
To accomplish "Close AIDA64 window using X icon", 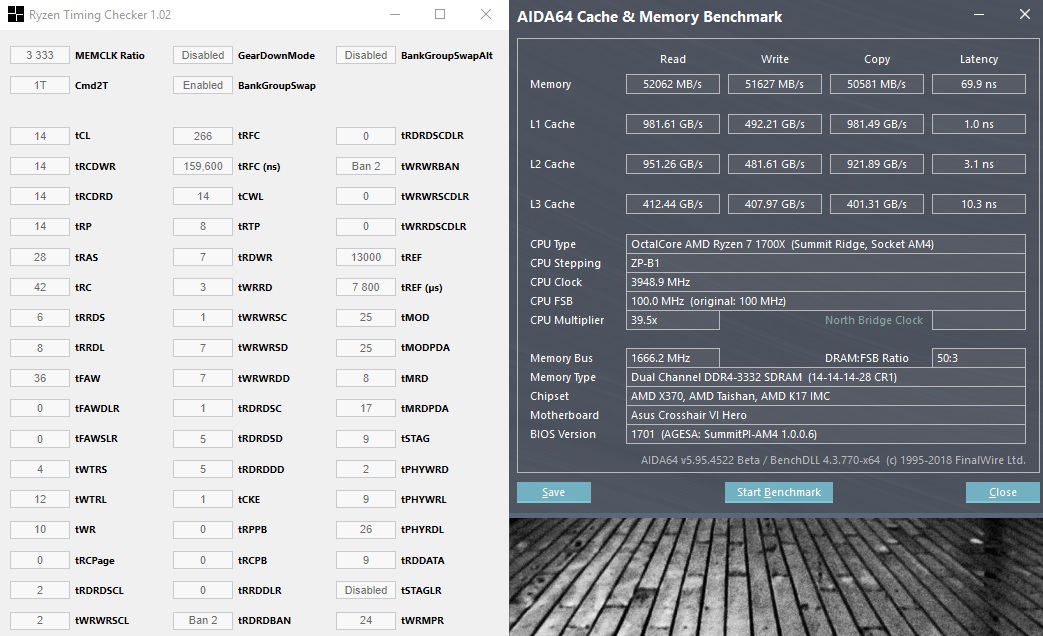I will [1024, 14].
